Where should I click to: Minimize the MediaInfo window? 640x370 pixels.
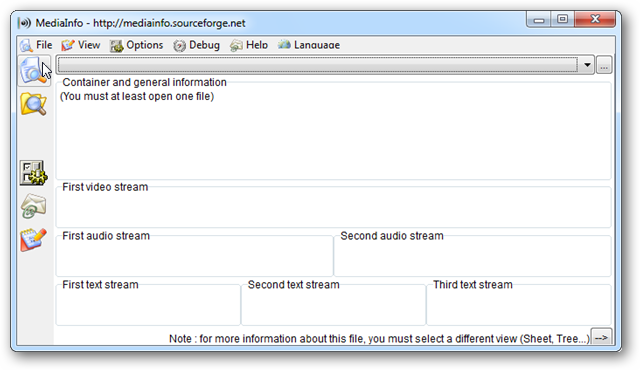point(538,19)
